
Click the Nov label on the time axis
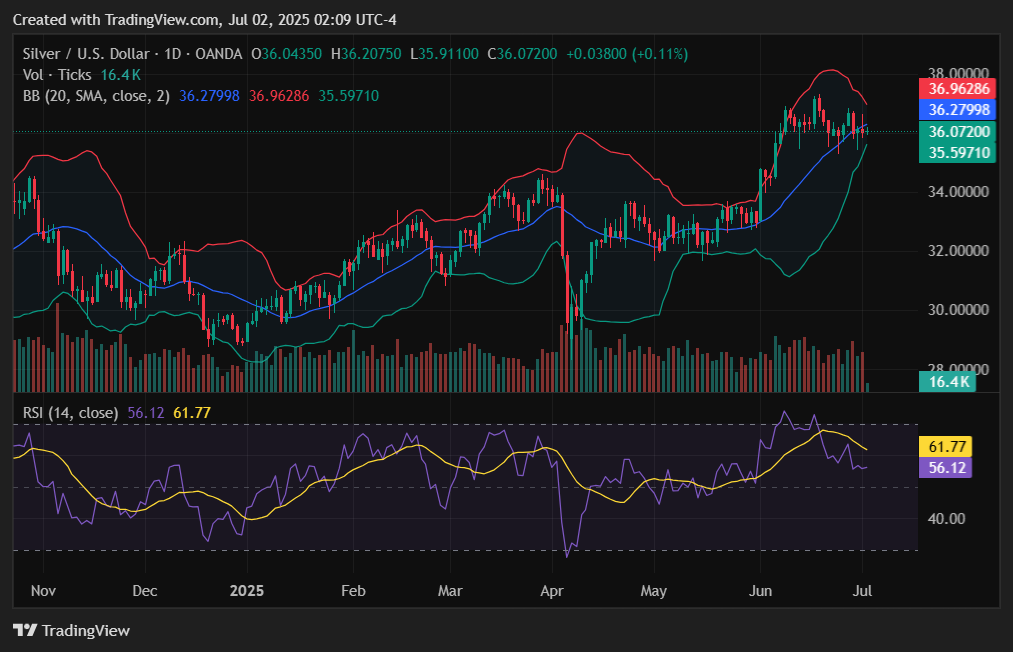point(43,591)
